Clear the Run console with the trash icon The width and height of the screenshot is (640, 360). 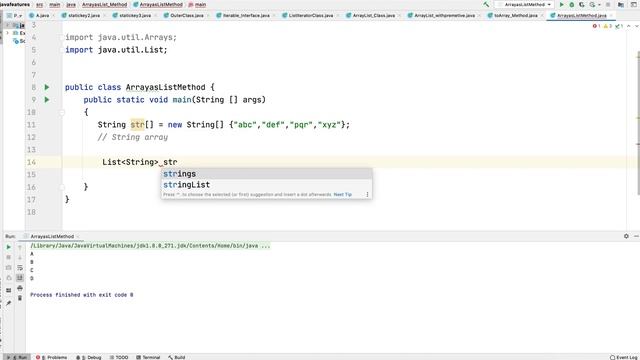tap(20, 298)
